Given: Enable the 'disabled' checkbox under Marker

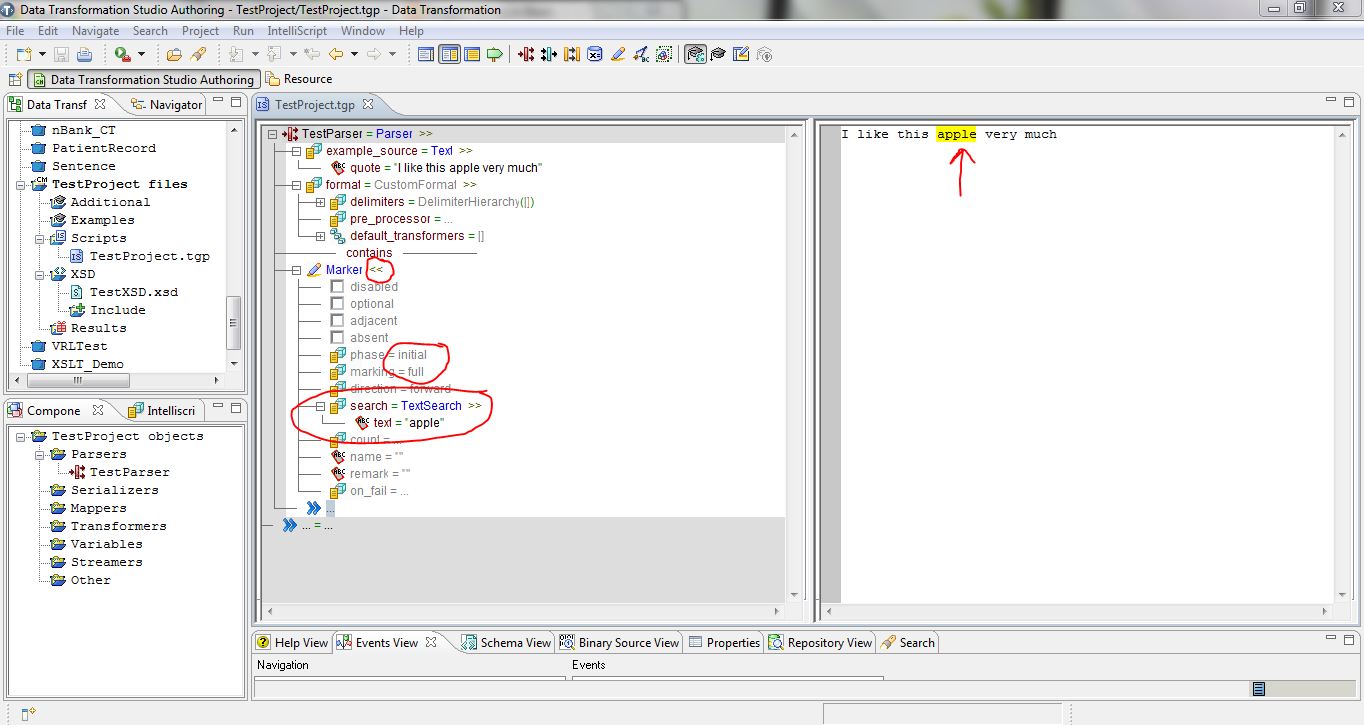Looking at the screenshot, I should (x=337, y=287).
